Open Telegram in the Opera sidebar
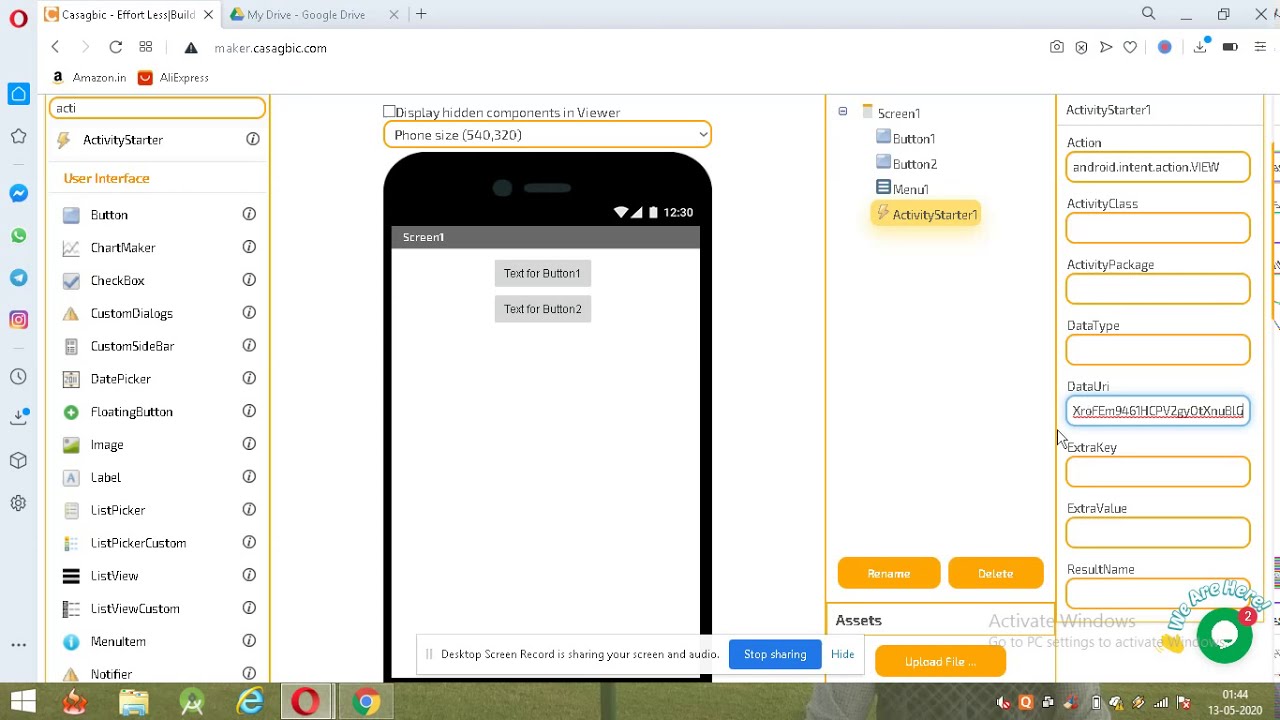Screen dimensions: 1280x720 click(18, 278)
